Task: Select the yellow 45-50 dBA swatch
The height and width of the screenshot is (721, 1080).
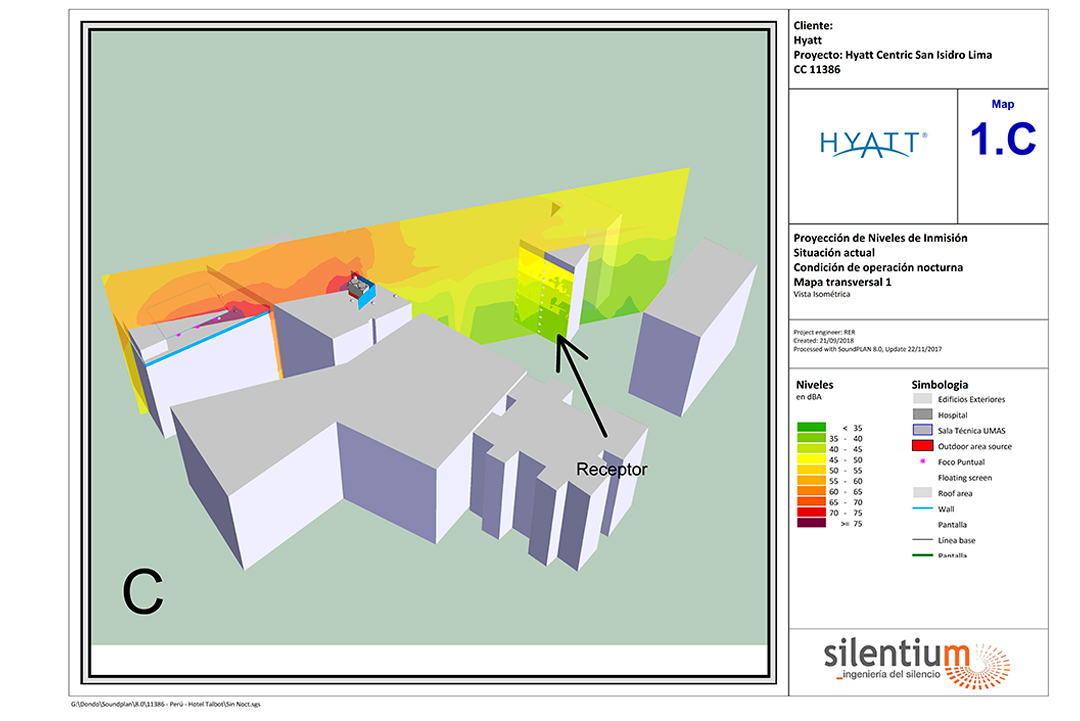Action: (x=811, y=459)
